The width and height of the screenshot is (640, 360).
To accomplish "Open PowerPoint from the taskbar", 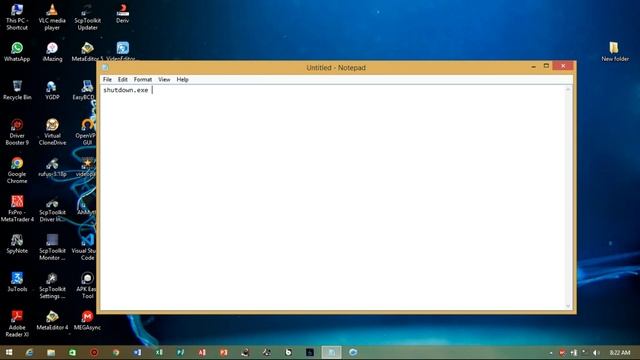I will pyautogui.click(x=224, y=352).
